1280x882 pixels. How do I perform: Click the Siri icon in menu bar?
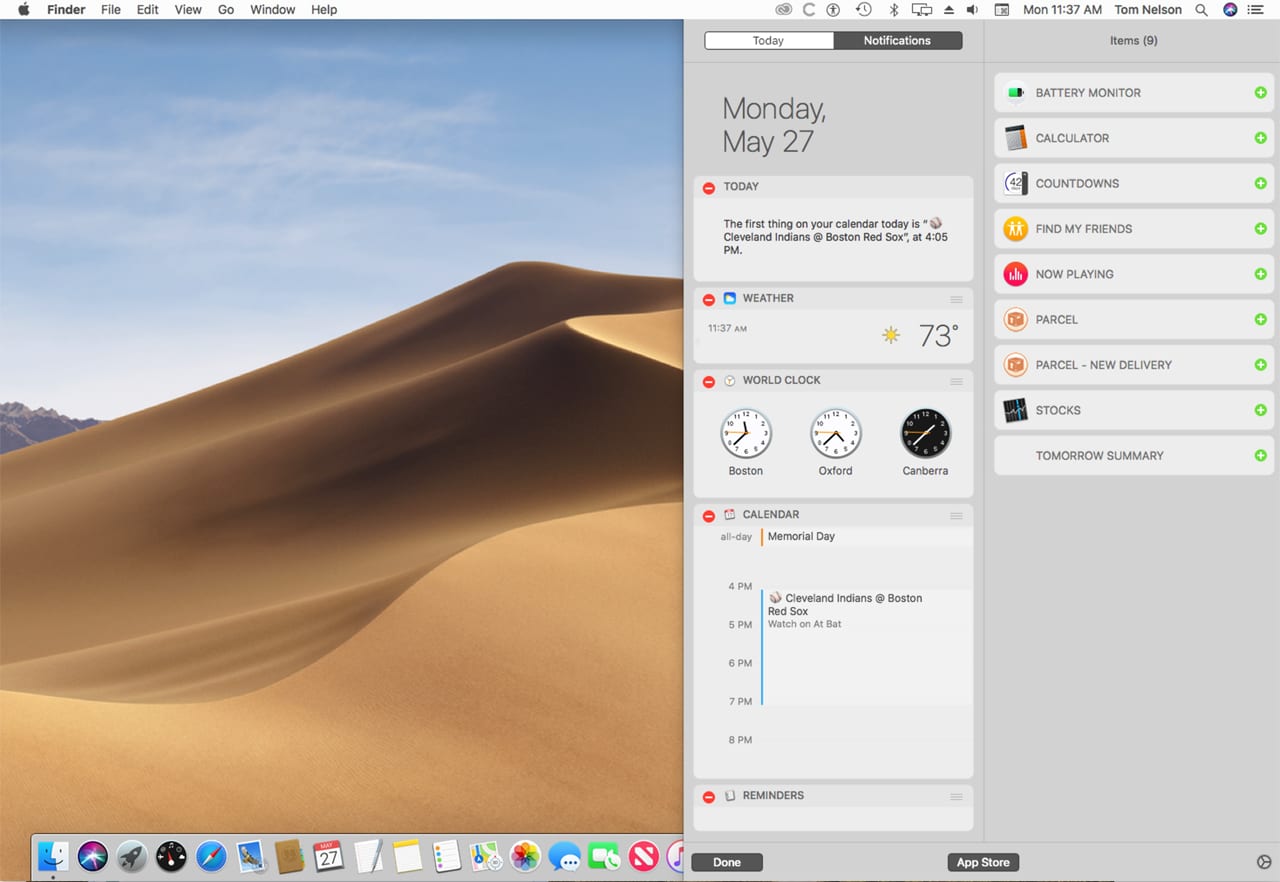click(x=1230, y=9)
